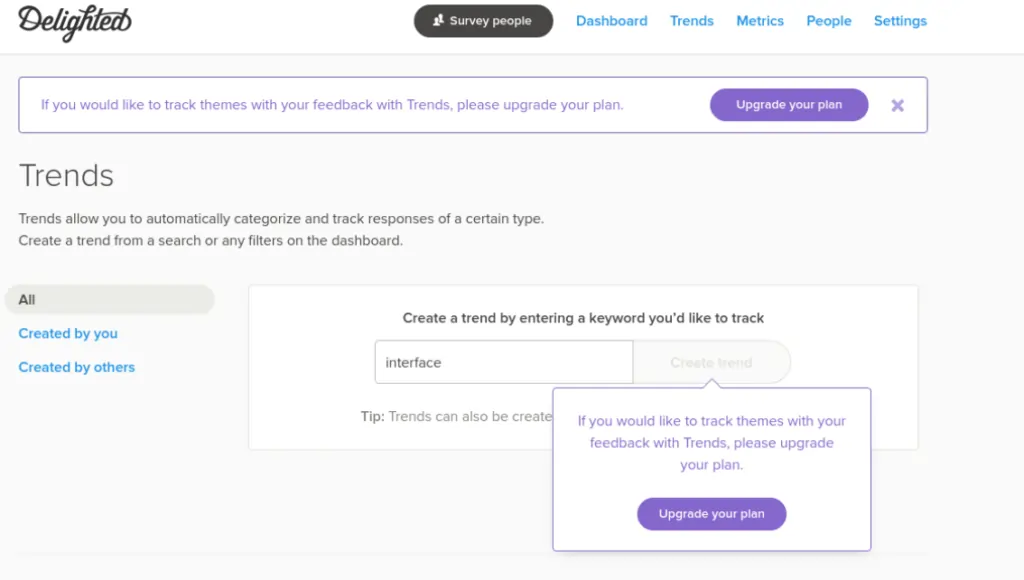The image size is (1024, 580).
Task: Open the Survey people button
Action: point(483,21)
